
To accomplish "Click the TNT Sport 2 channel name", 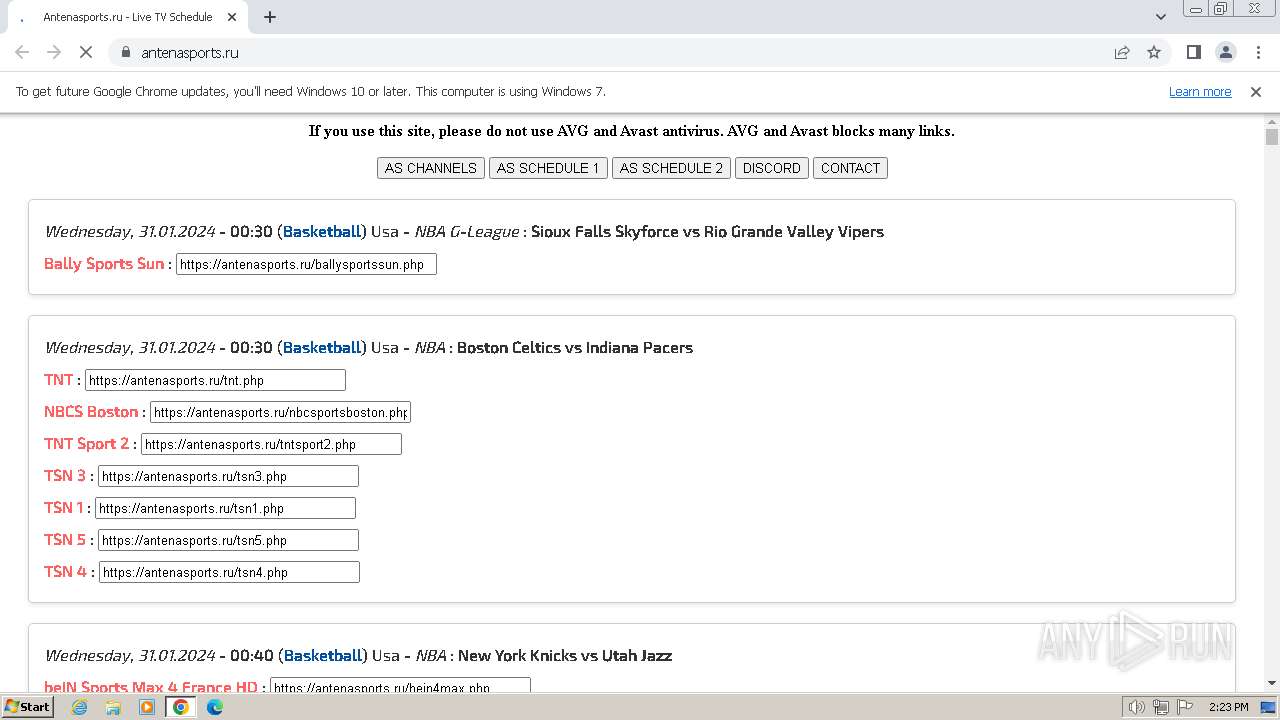I will tap(87, 444).
